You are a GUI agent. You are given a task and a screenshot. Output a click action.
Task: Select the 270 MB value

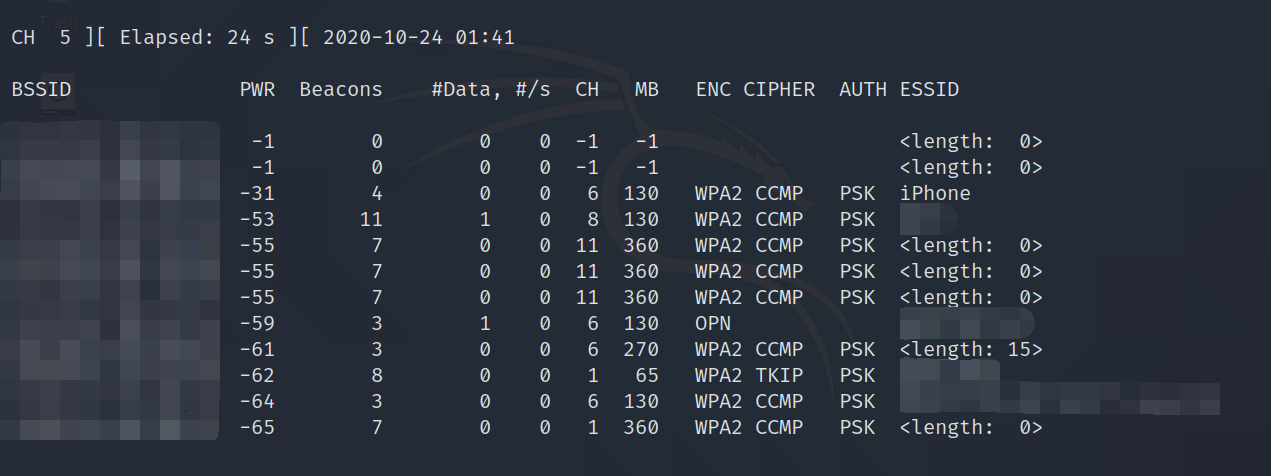[640, 350]
